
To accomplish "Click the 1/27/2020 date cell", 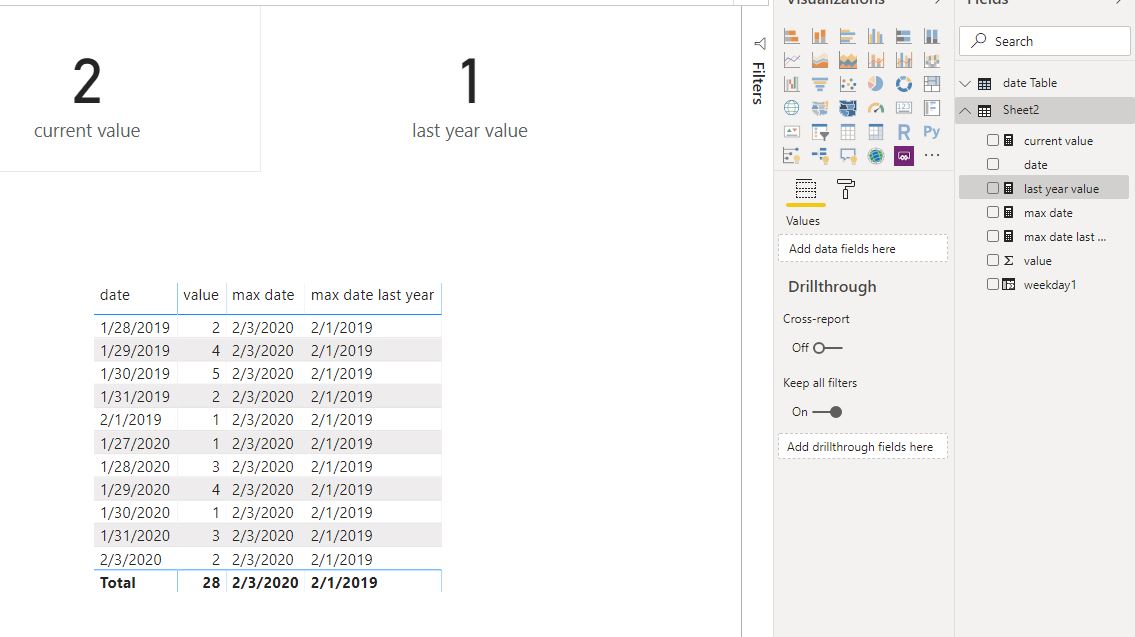I will coord(135,443).
